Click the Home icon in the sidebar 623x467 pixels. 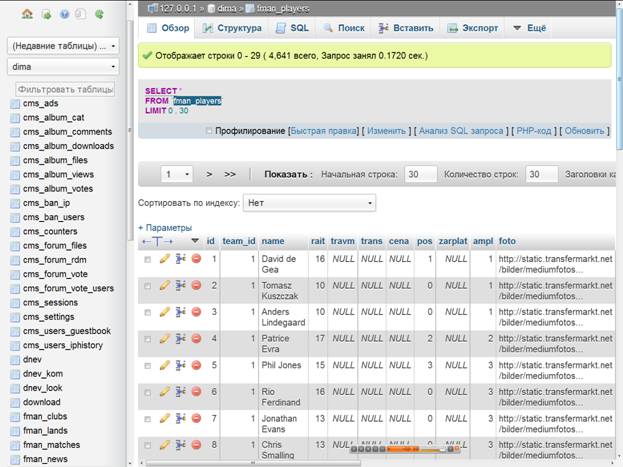point(27,15)
